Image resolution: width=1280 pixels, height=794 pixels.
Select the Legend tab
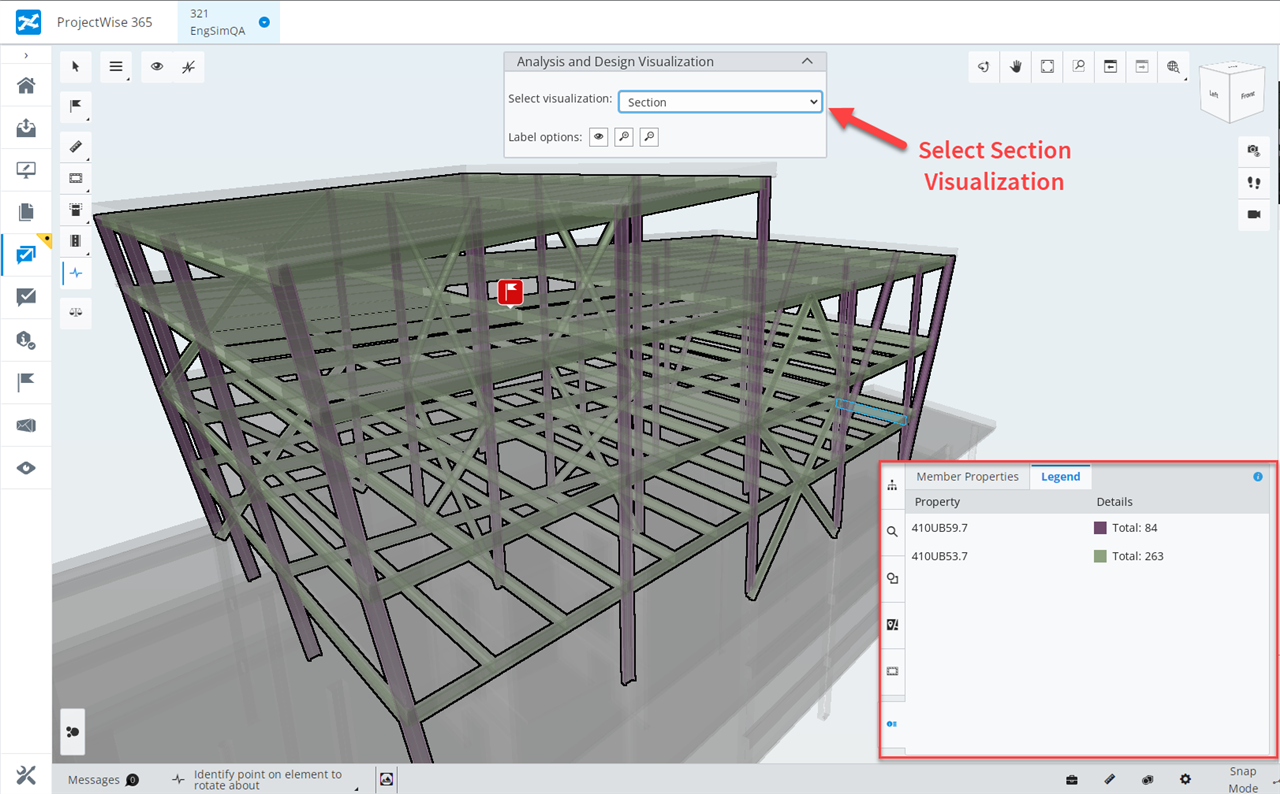point(1060,477)
